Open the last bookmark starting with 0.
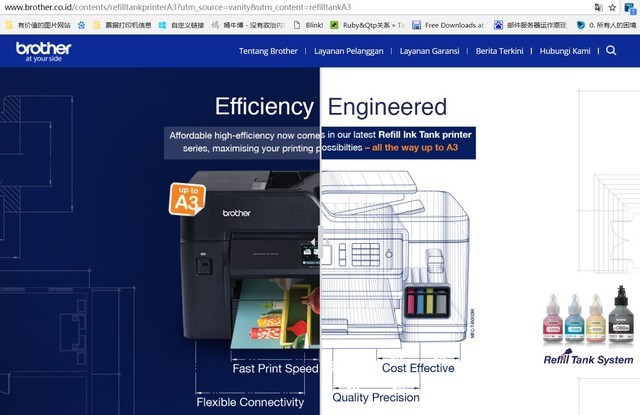The image size is (640, 415). tap(606, 25)
